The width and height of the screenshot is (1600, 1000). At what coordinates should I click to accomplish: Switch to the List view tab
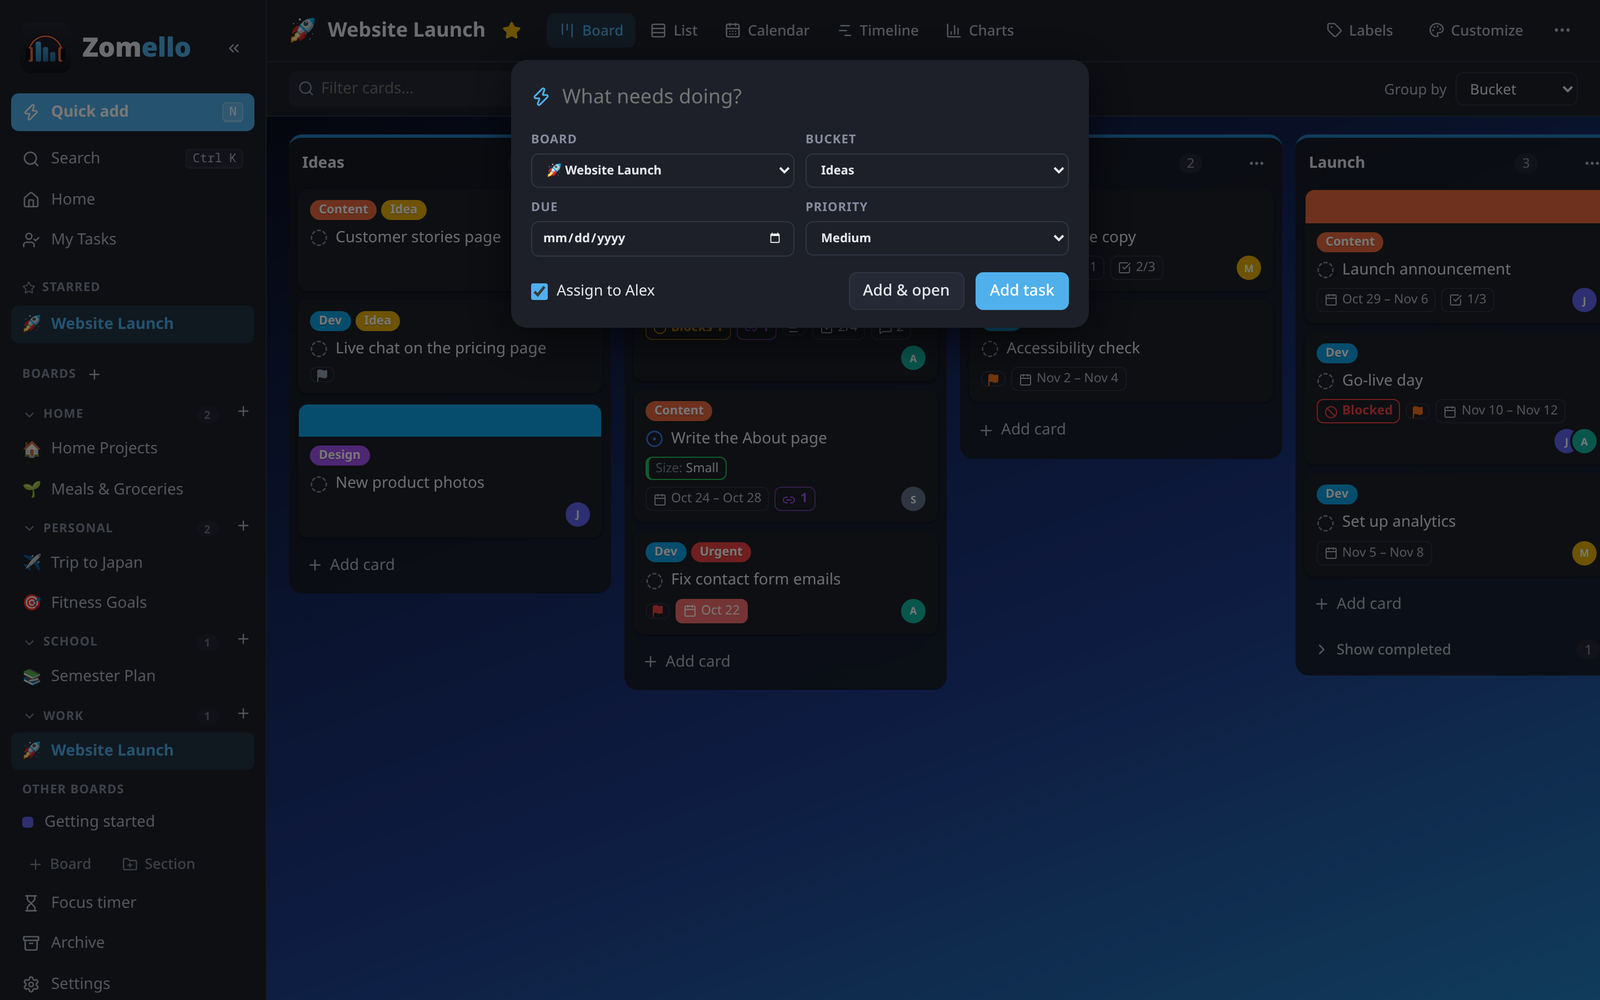point(674,30)
